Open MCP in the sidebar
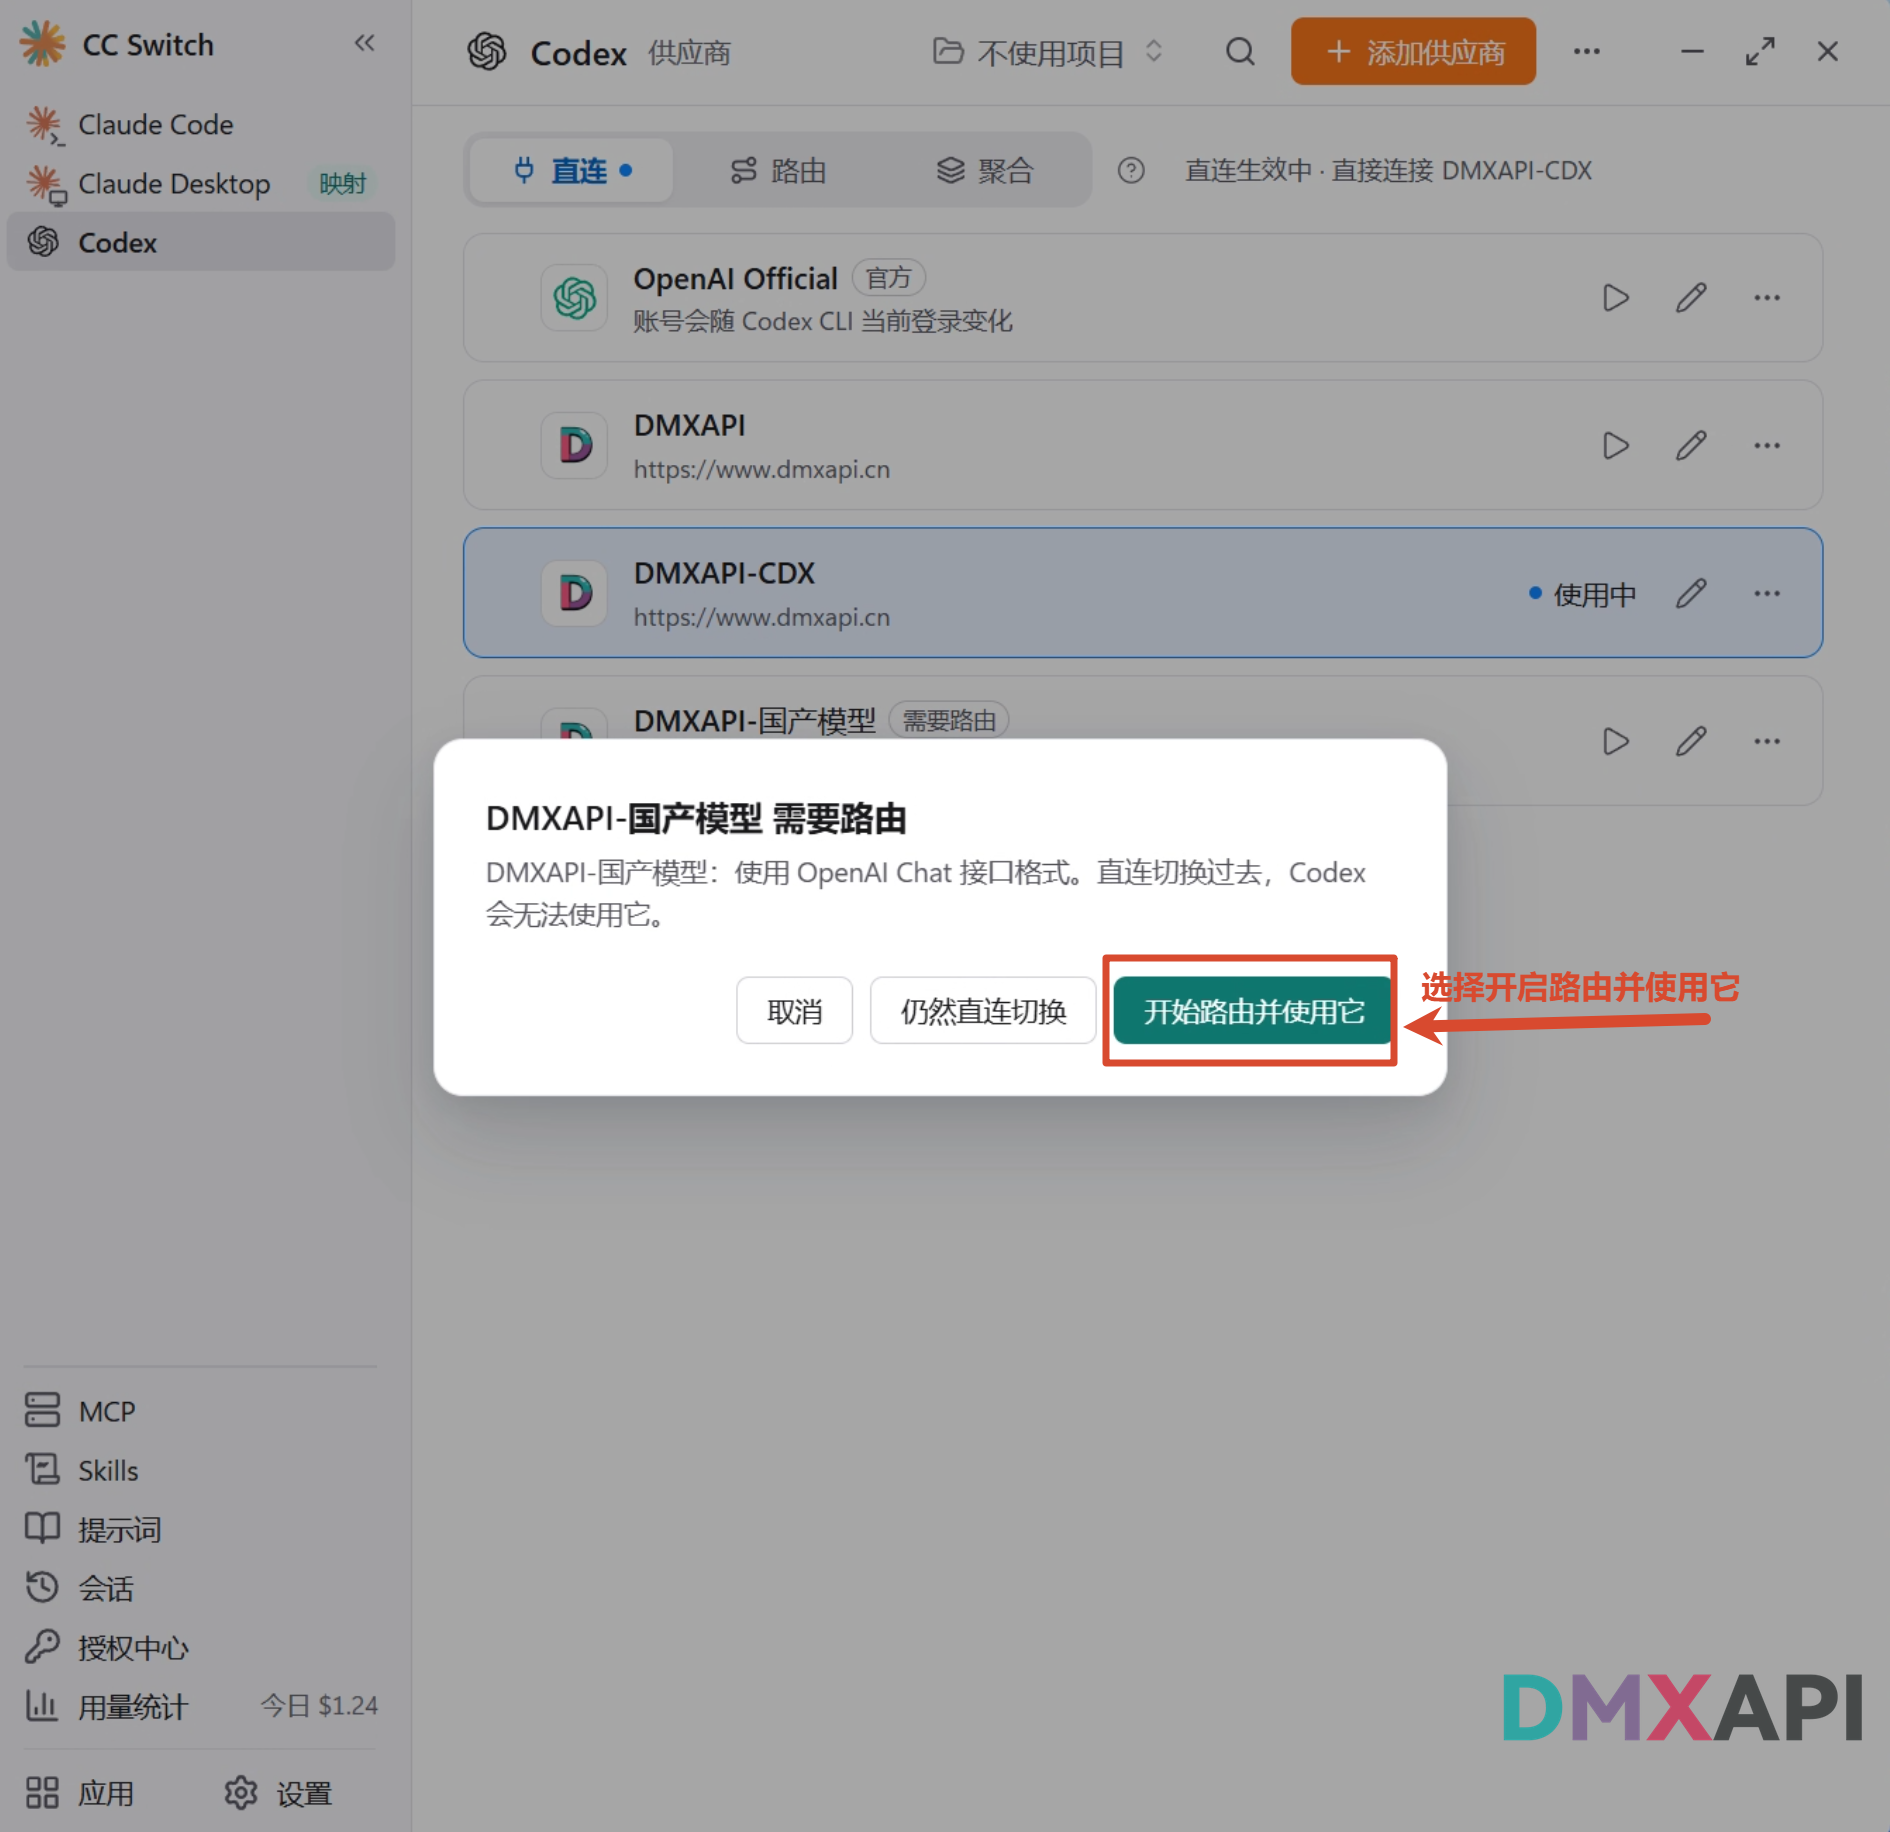Viewport: 1890px width, 1832px height. (x=200, y=1411)
